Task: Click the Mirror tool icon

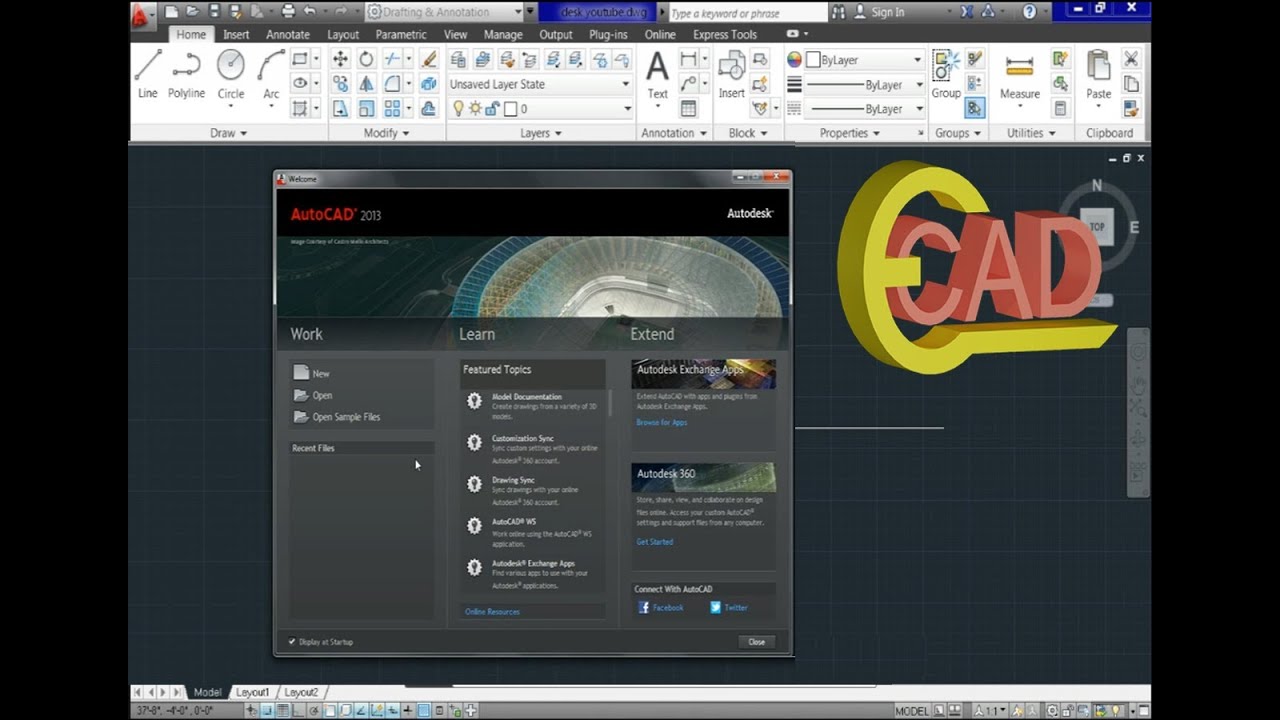Action: 366,84
